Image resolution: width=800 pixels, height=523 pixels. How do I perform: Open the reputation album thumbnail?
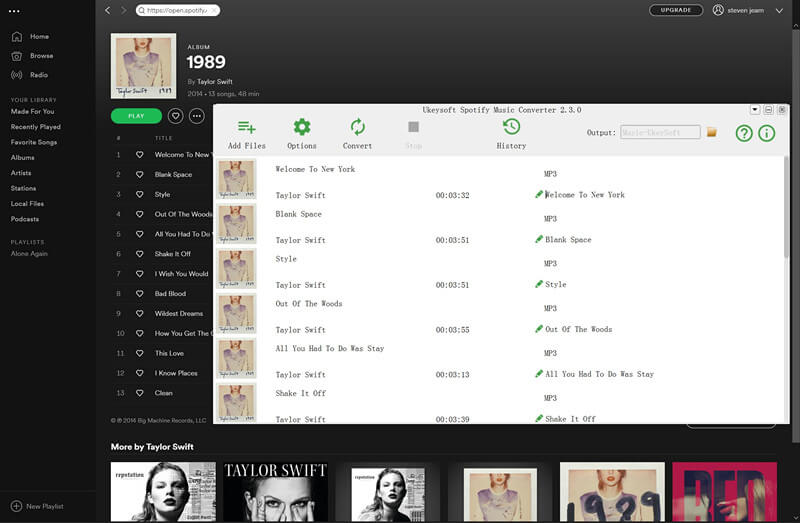(x=163, y=492)
